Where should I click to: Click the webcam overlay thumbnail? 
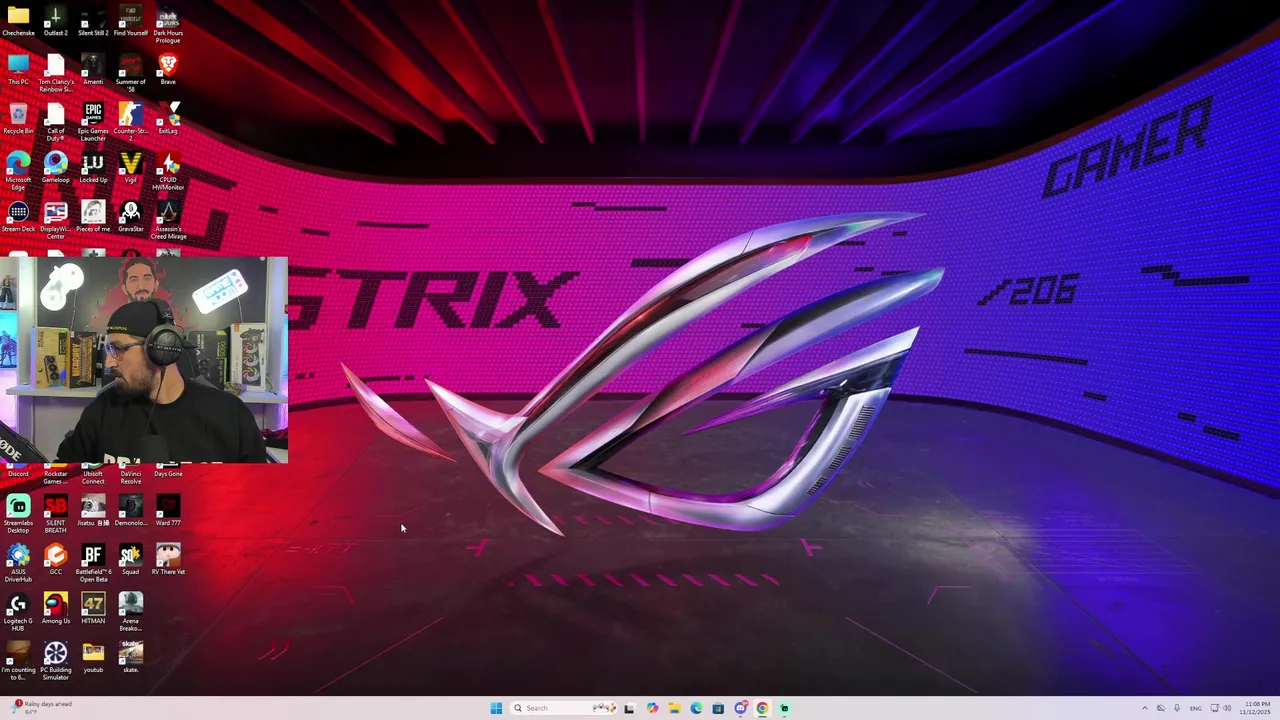coord(144,360)
